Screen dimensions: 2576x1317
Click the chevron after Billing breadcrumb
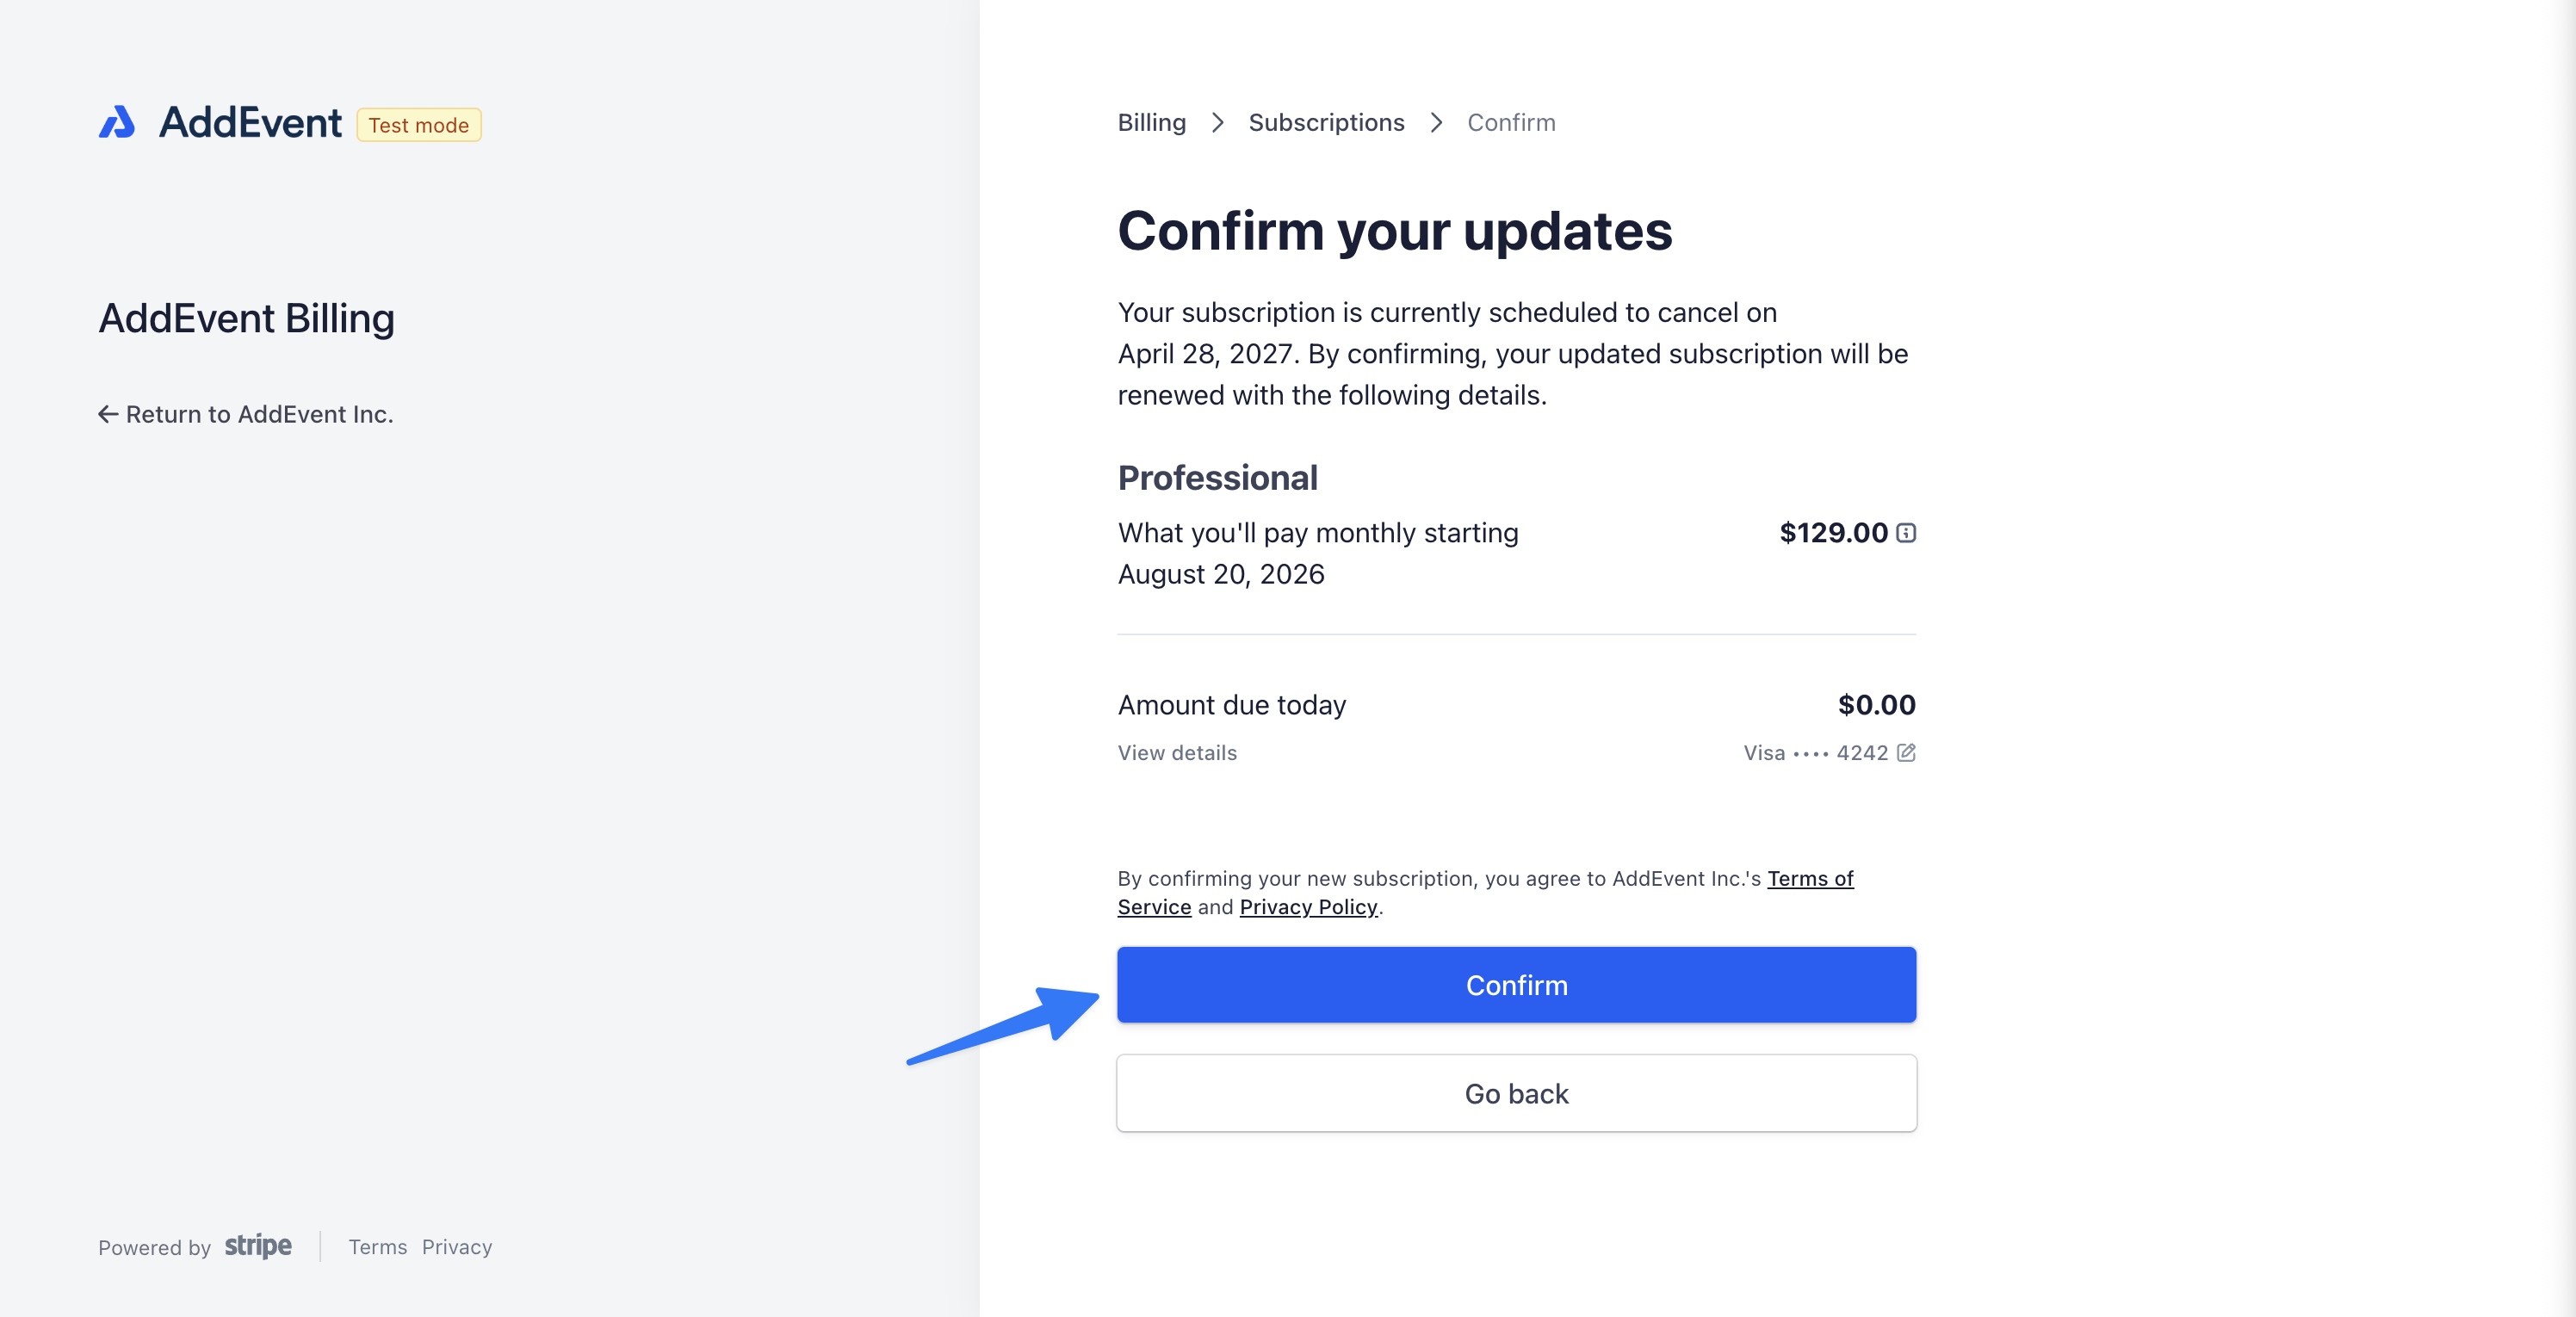coord(1217,122)
